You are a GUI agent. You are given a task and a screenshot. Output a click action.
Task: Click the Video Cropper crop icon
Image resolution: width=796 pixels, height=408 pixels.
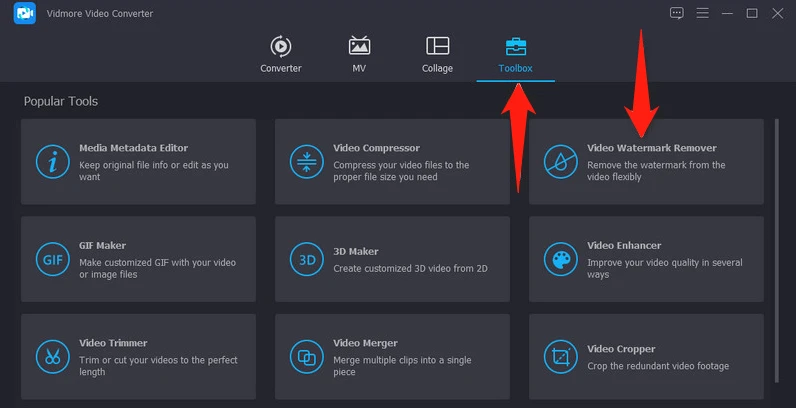560,357
